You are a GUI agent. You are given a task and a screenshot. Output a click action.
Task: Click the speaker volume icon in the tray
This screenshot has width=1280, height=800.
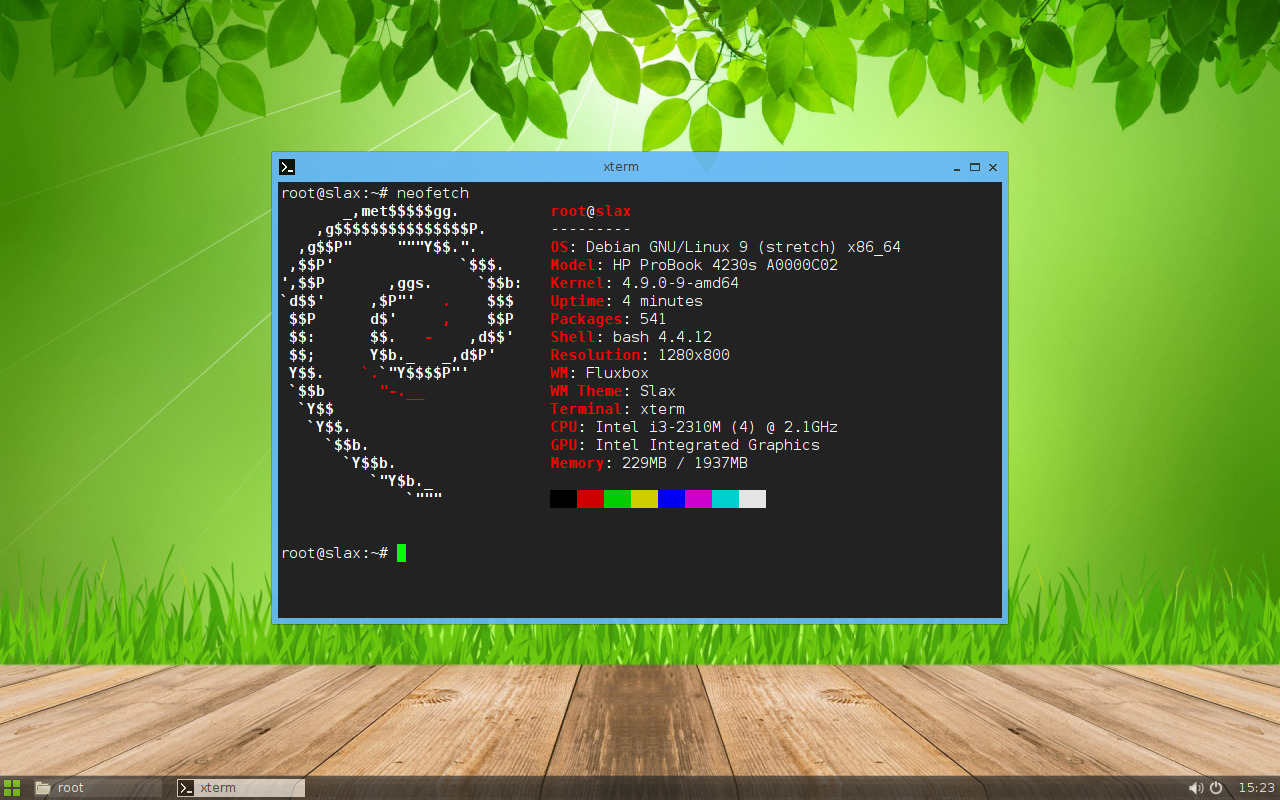pyautogui.click(x=1196, y=787)
